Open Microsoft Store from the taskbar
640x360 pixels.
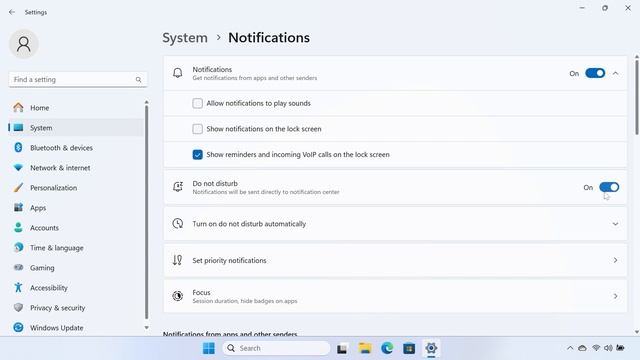pos(409,348)
